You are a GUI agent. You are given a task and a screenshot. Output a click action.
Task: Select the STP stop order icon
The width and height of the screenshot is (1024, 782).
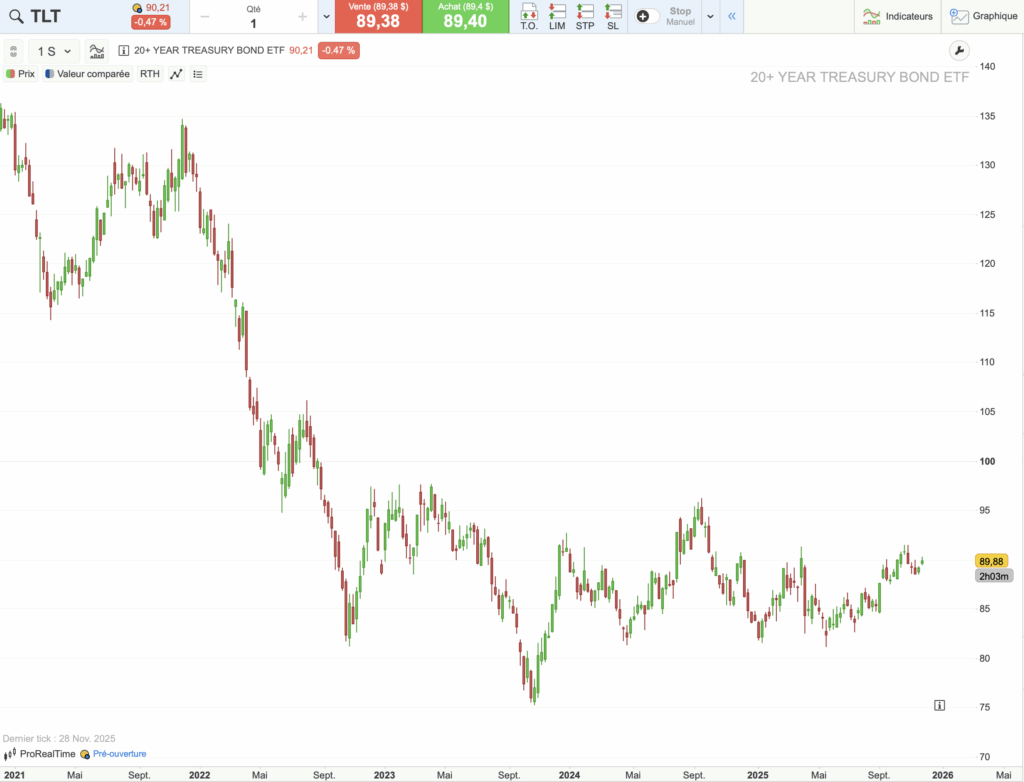tap(585, 16)
